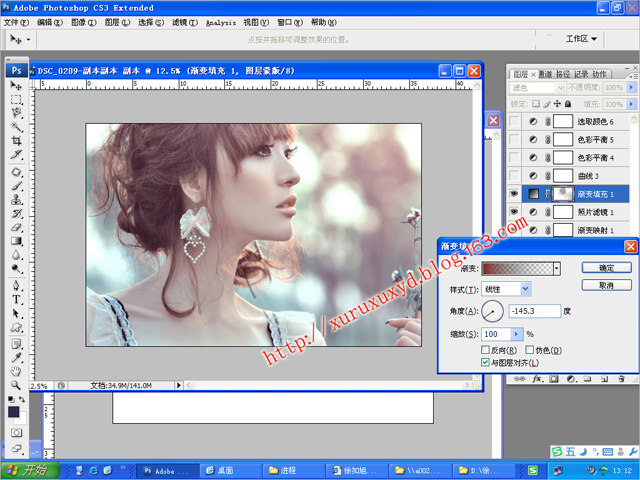Show the 色彩平衡 4 layer
The image size is (640, 480).
click(514, 158)
